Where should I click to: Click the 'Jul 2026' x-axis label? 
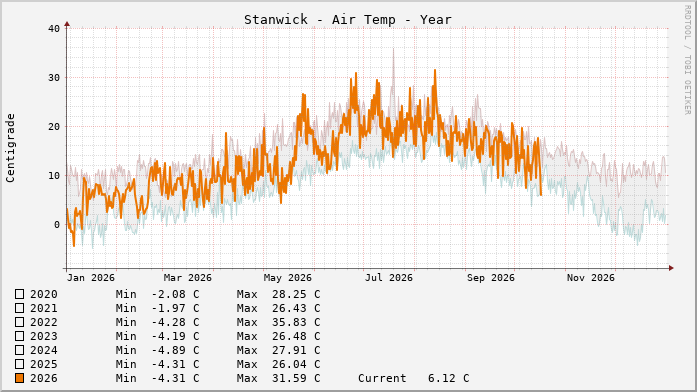(x=389, y=278)
